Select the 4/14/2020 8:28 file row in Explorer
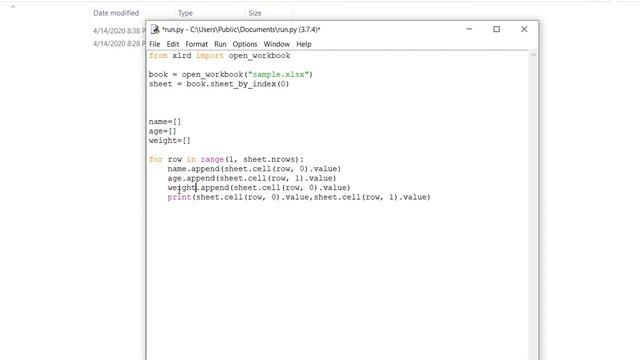Viewport: 640px width, 360px height. coord(119,43)
